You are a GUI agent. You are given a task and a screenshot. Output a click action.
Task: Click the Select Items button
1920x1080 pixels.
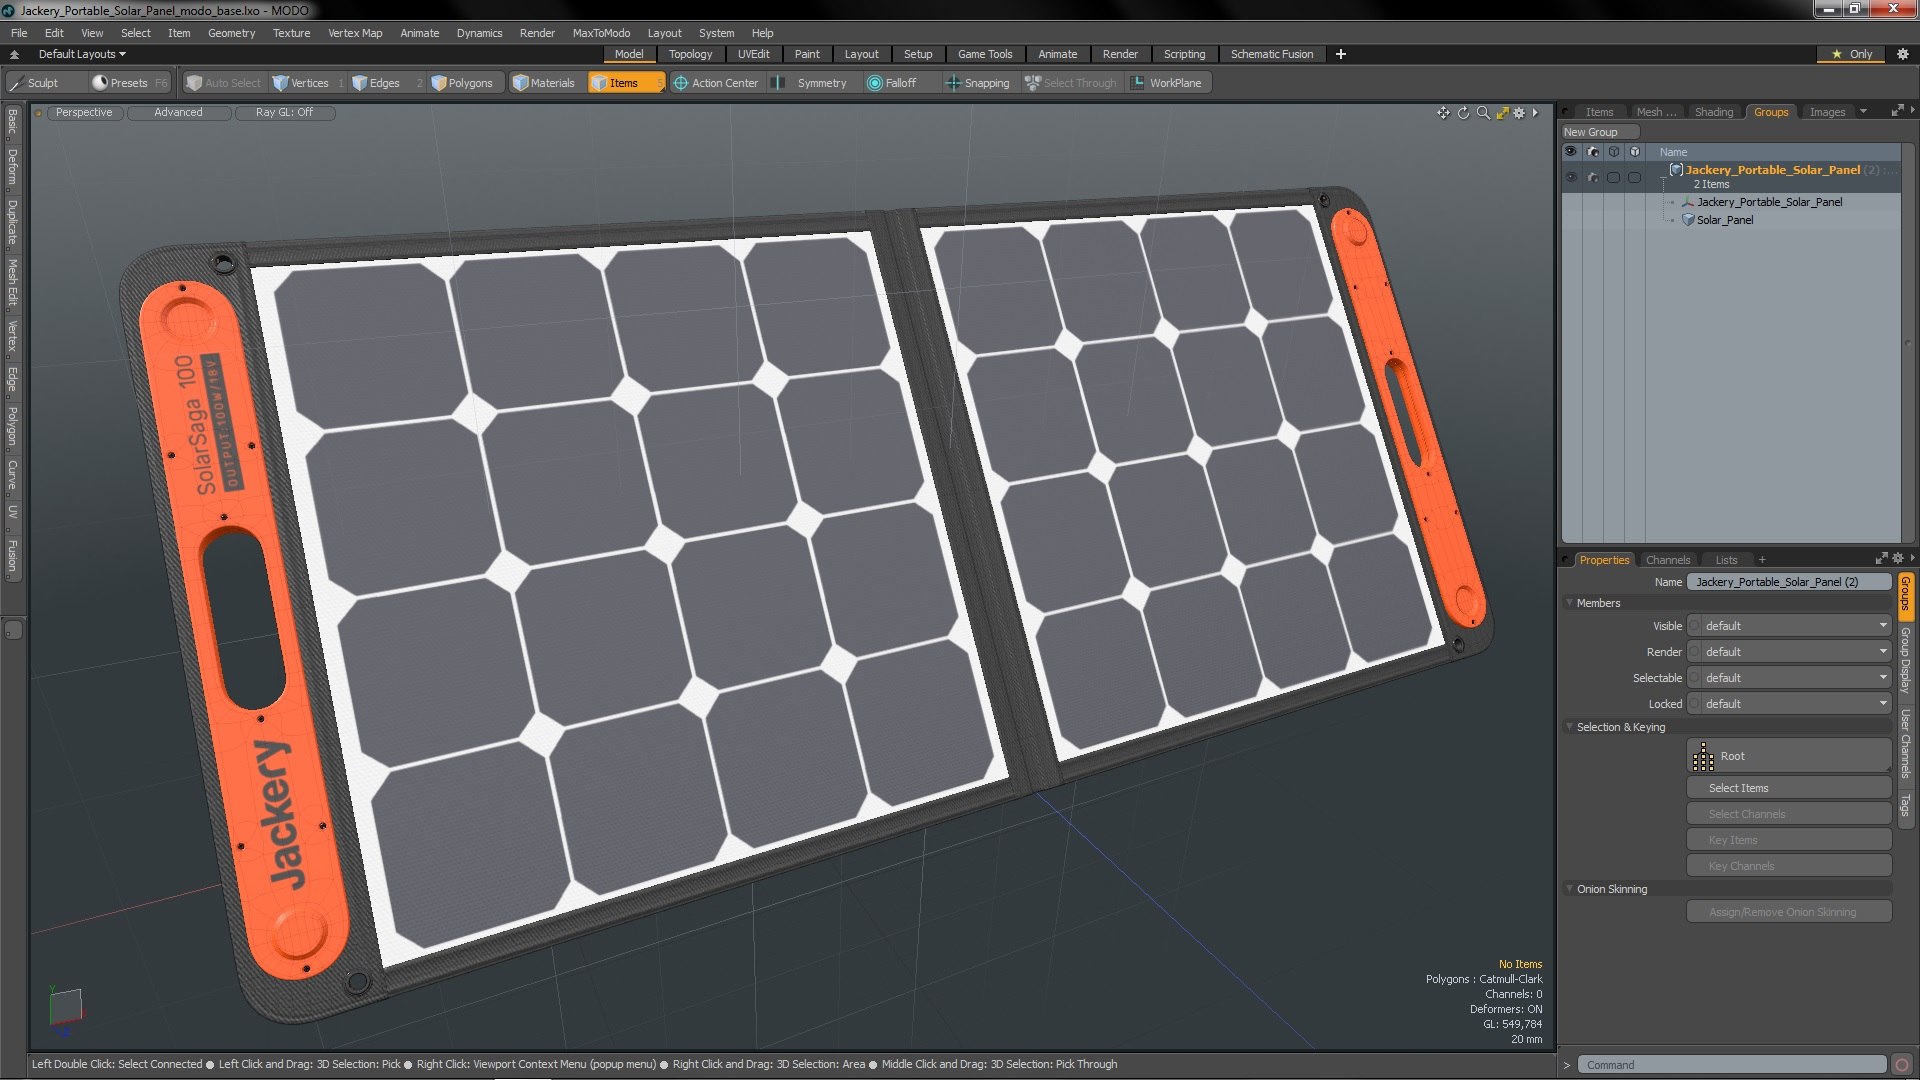[x=1788, y=788]
